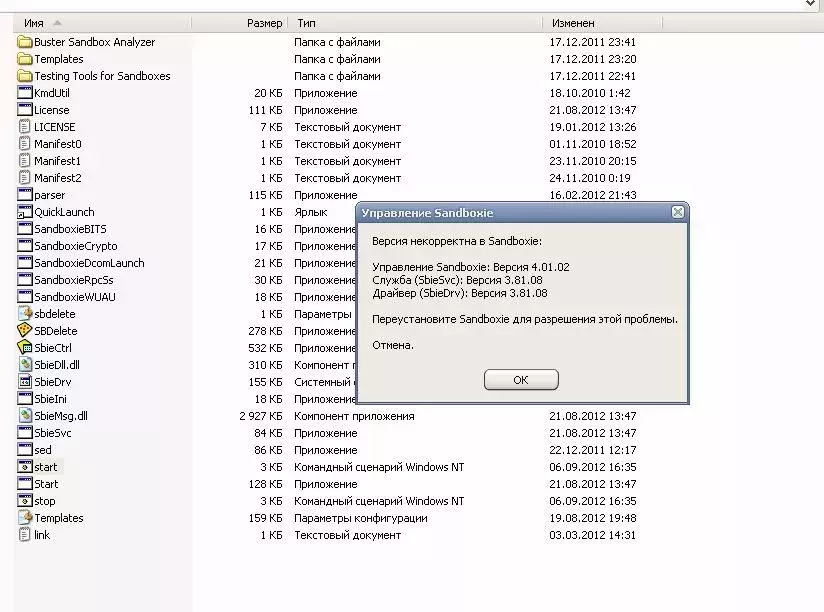Select the SbieSvc application icon
The height and width of the screenshot is (612, 824).
coord(25,433)
